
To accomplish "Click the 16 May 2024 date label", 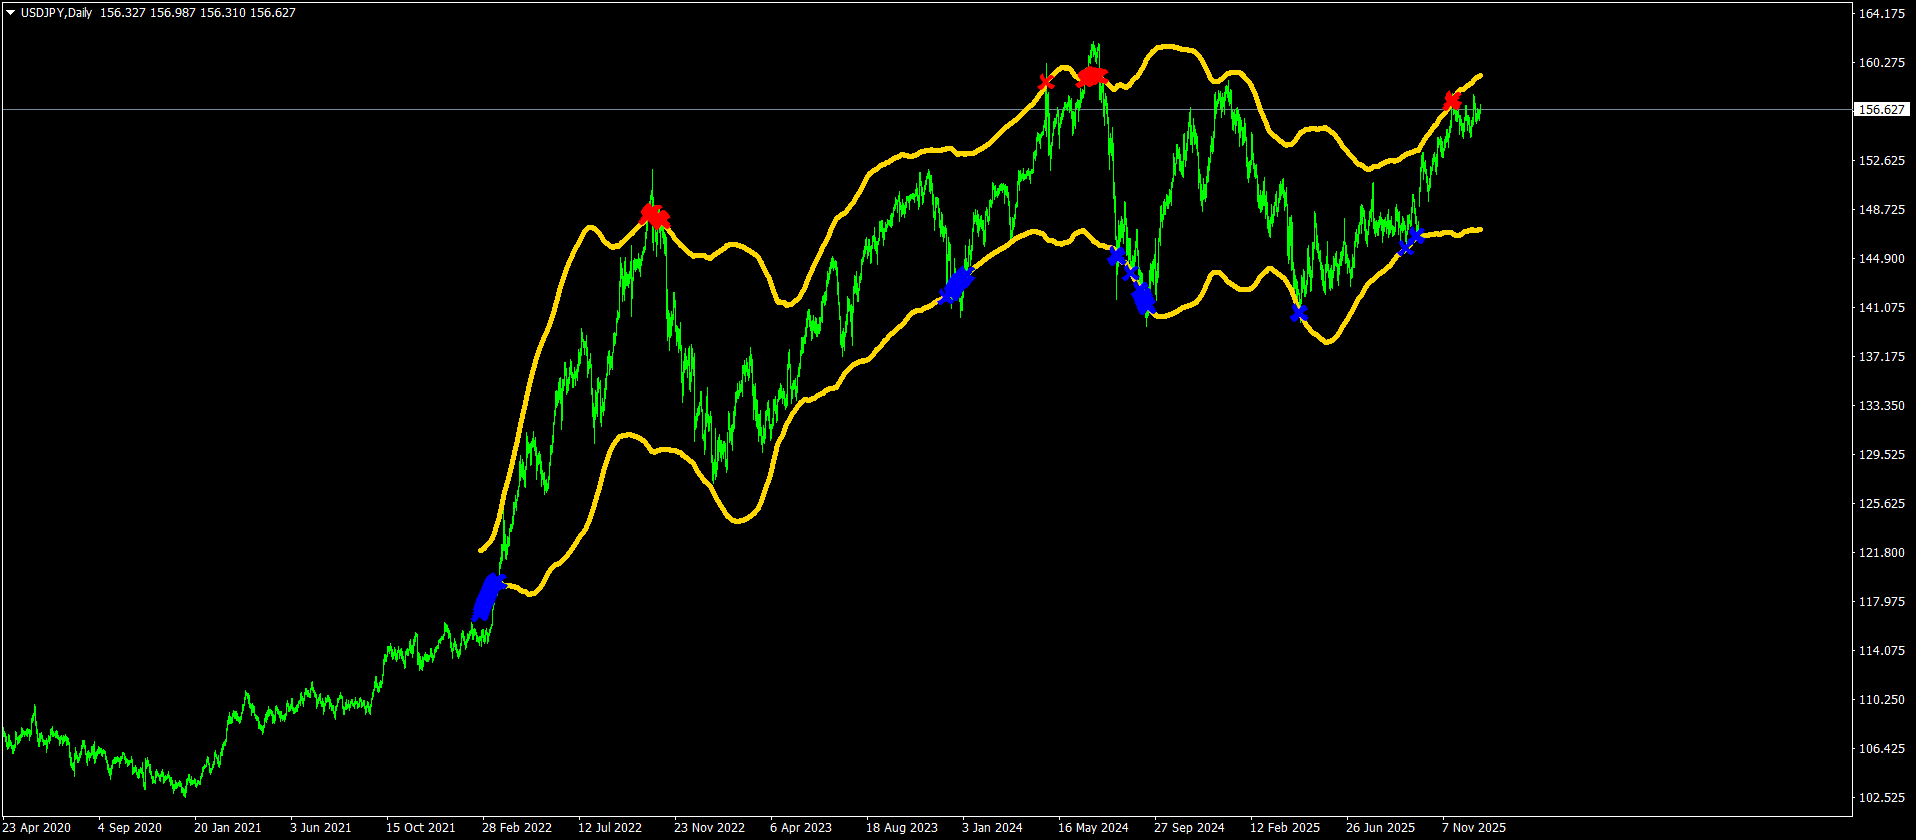I will (x=1093, y=828).
